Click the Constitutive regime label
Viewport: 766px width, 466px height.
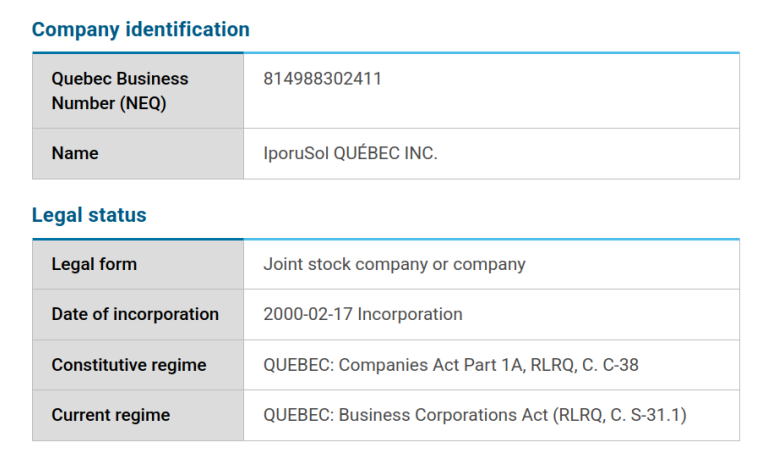point(129,365)
